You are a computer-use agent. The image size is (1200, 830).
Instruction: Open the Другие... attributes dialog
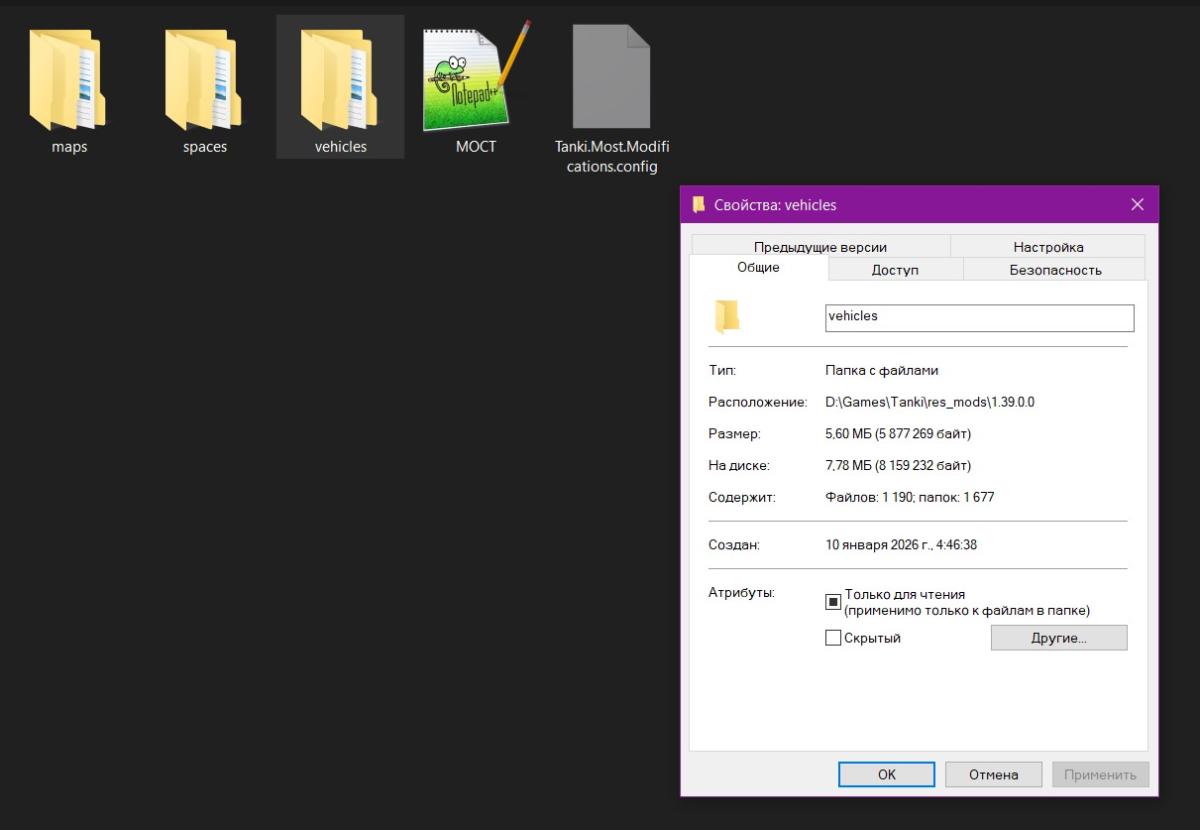1058,638
